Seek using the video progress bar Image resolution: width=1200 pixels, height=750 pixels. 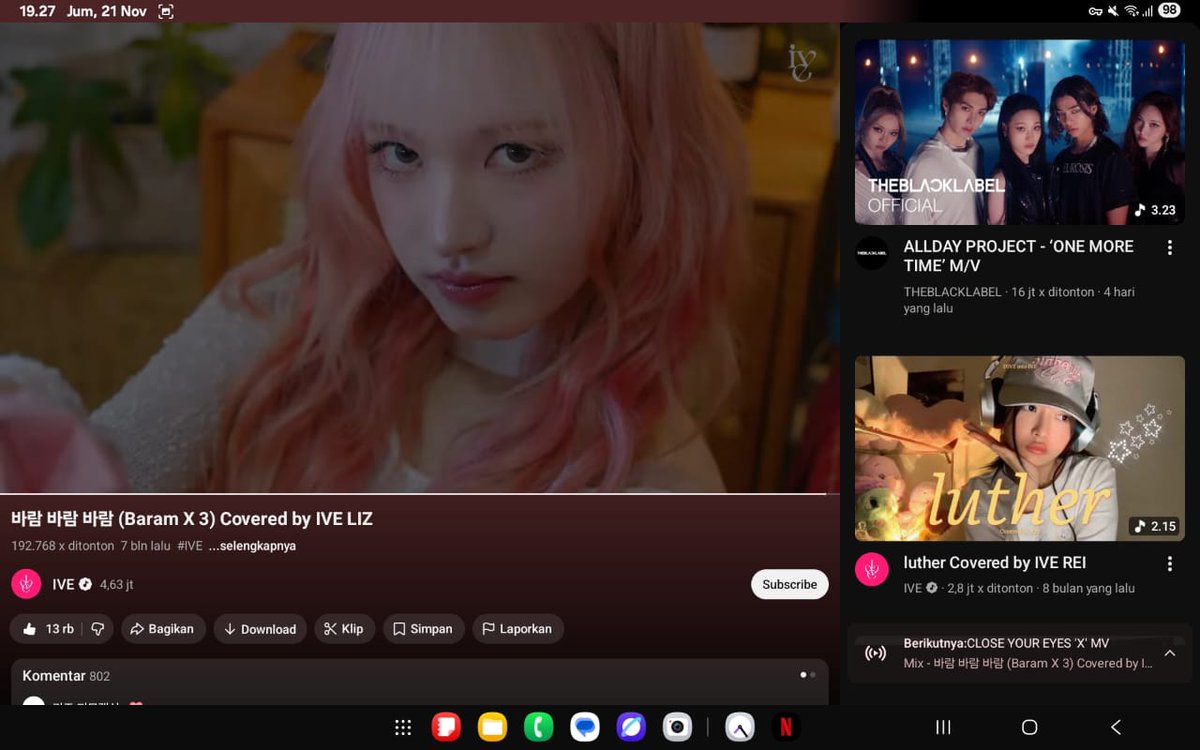point(420,494)
